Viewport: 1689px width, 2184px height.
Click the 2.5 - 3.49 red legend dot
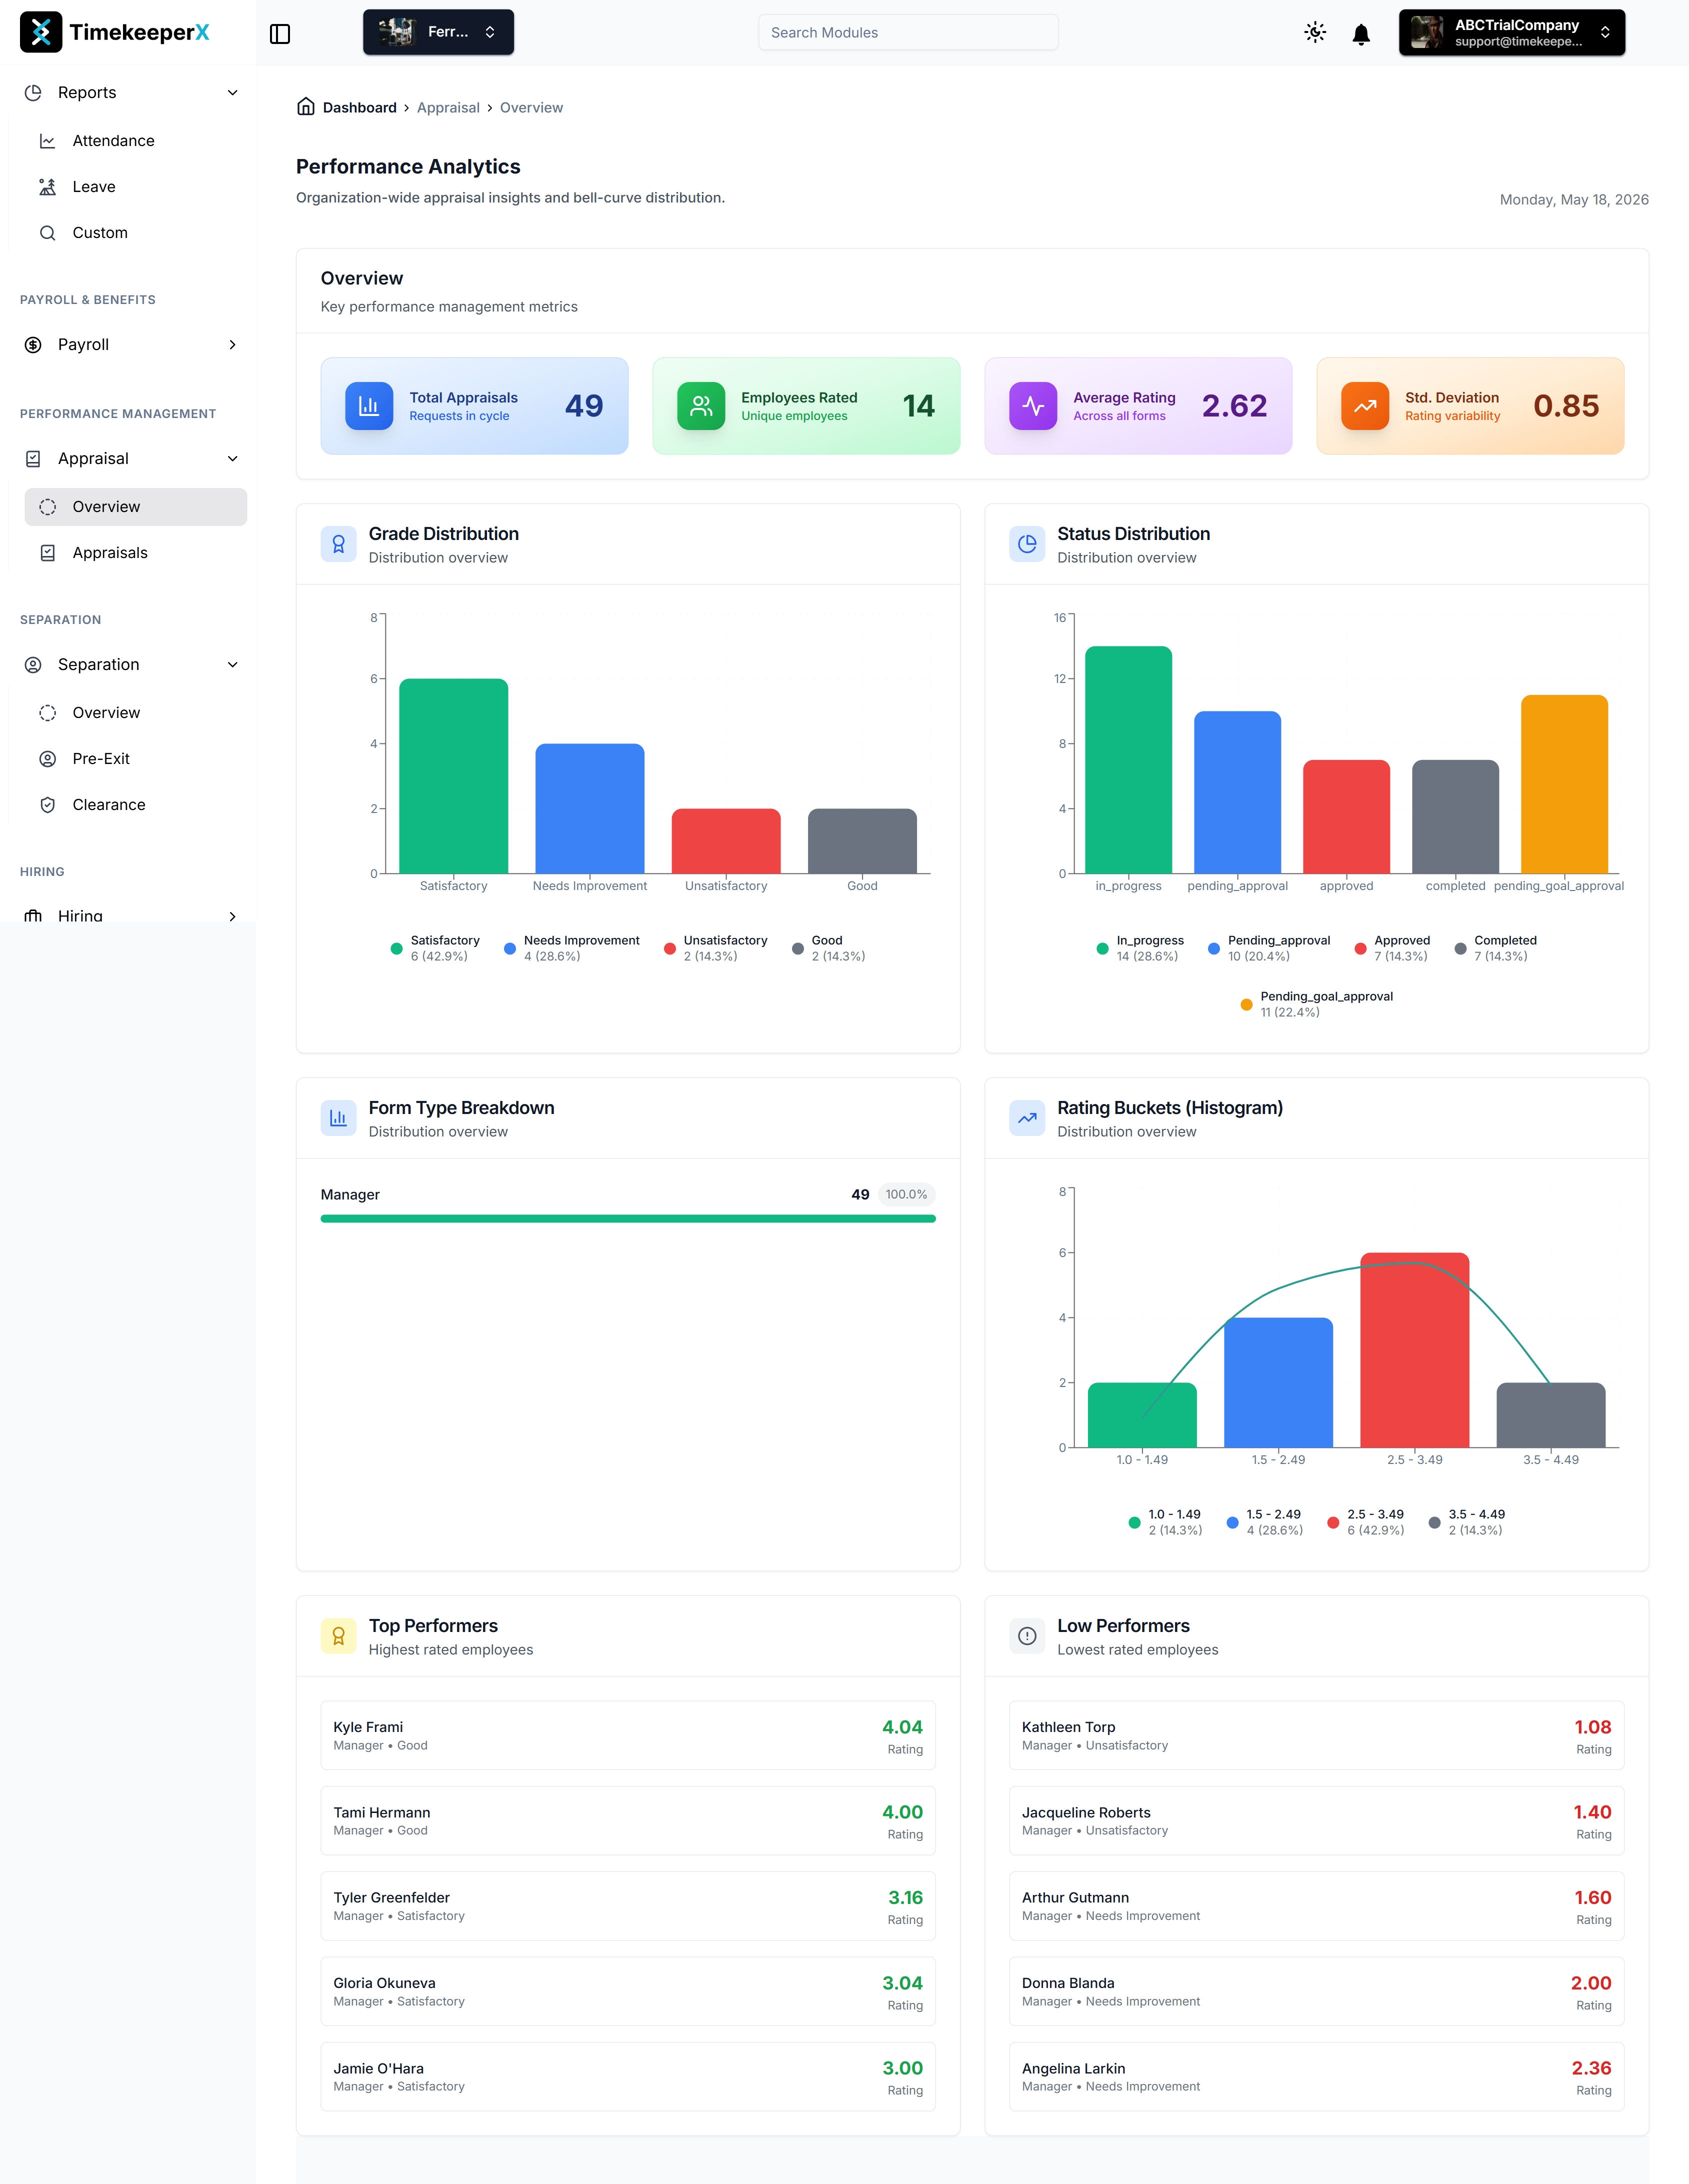coord(1333,1523)
